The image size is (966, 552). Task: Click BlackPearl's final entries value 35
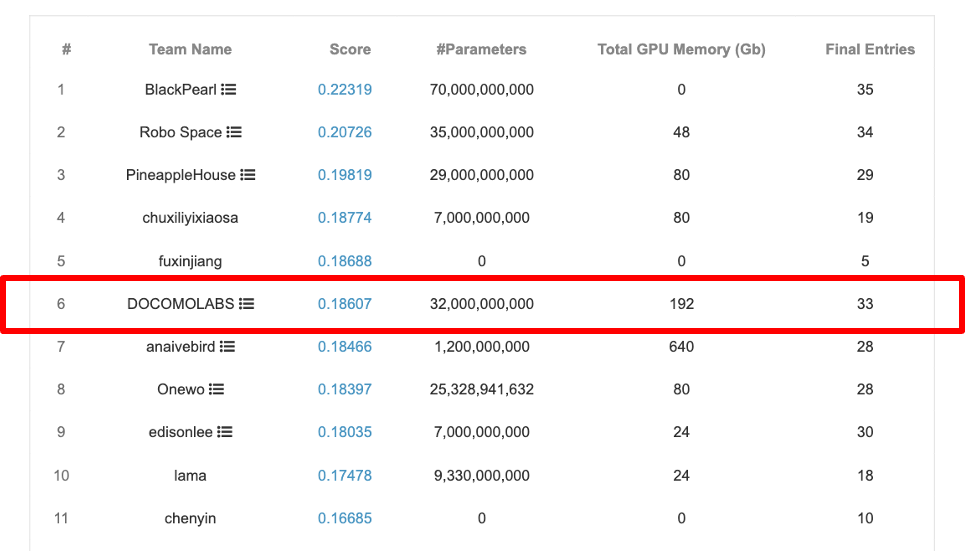coord(865,89)
